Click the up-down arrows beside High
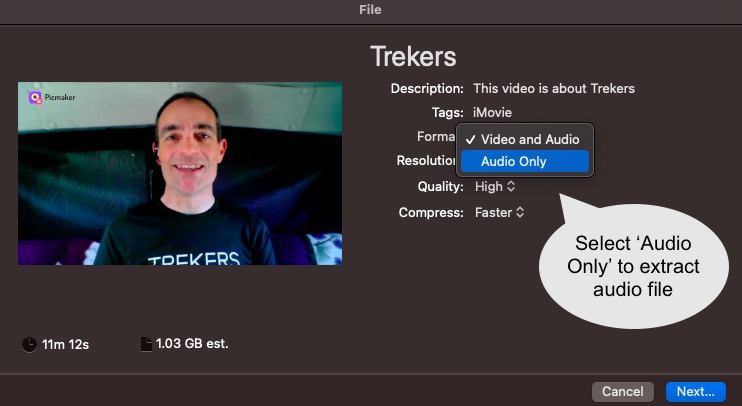742x406 pixels. (x=511, y=186)
